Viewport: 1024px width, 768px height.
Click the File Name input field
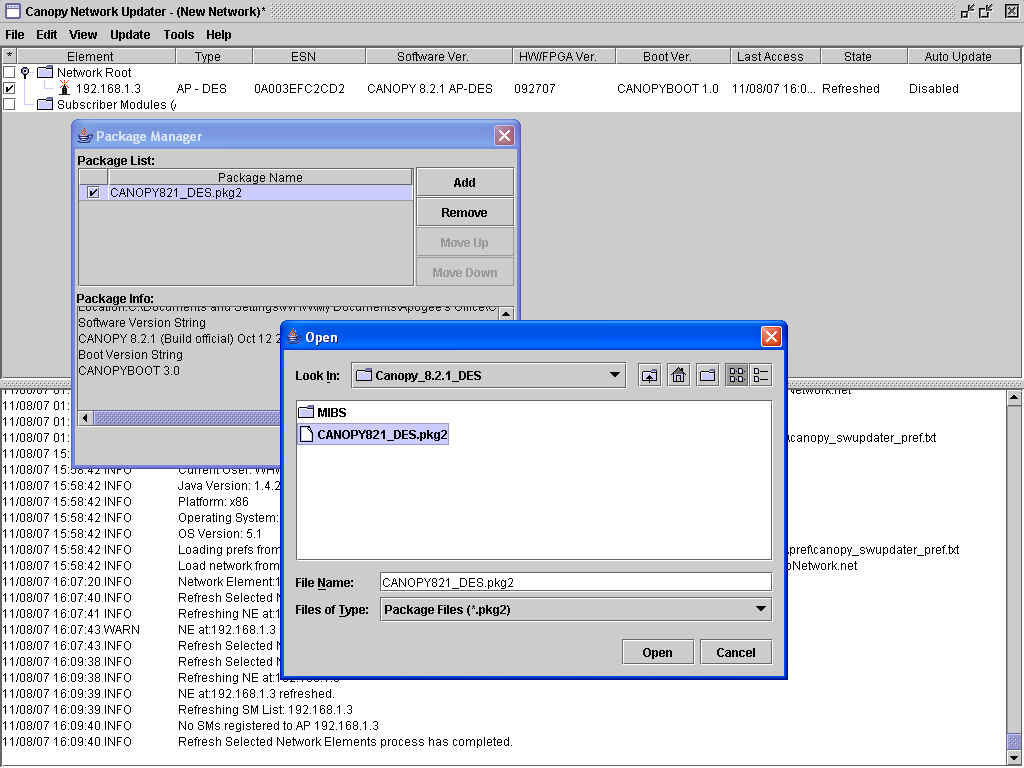575,582
